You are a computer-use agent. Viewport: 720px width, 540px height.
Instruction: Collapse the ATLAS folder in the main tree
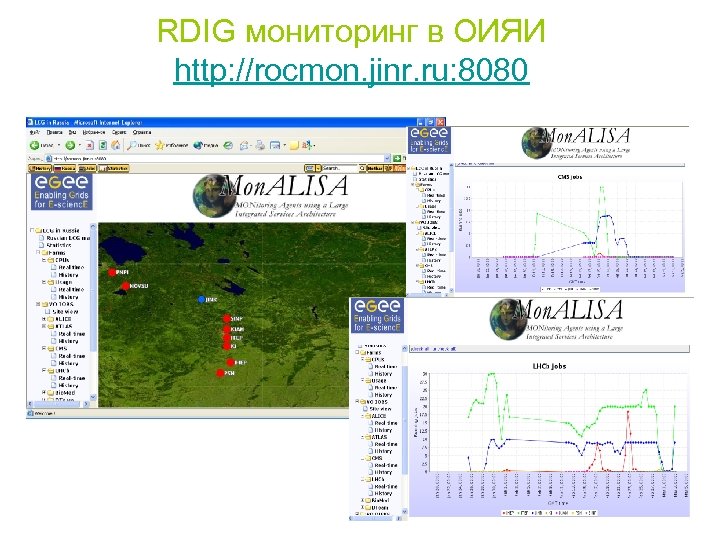(44, 326)
